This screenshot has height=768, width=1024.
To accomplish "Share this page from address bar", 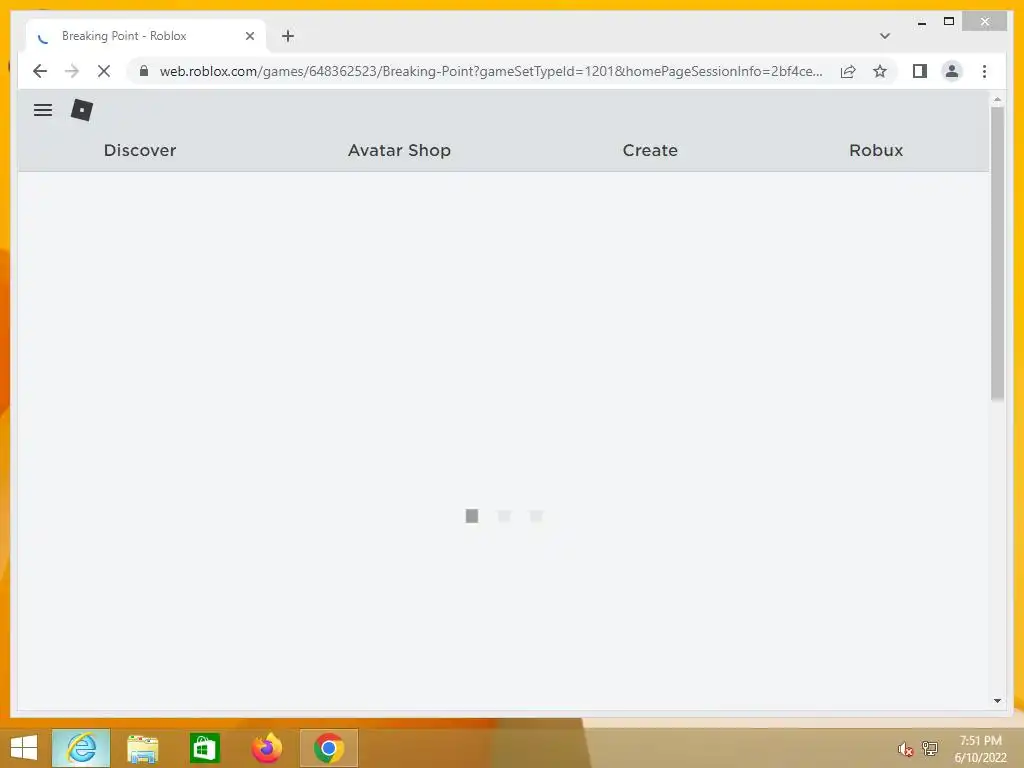I will point(848,71).
